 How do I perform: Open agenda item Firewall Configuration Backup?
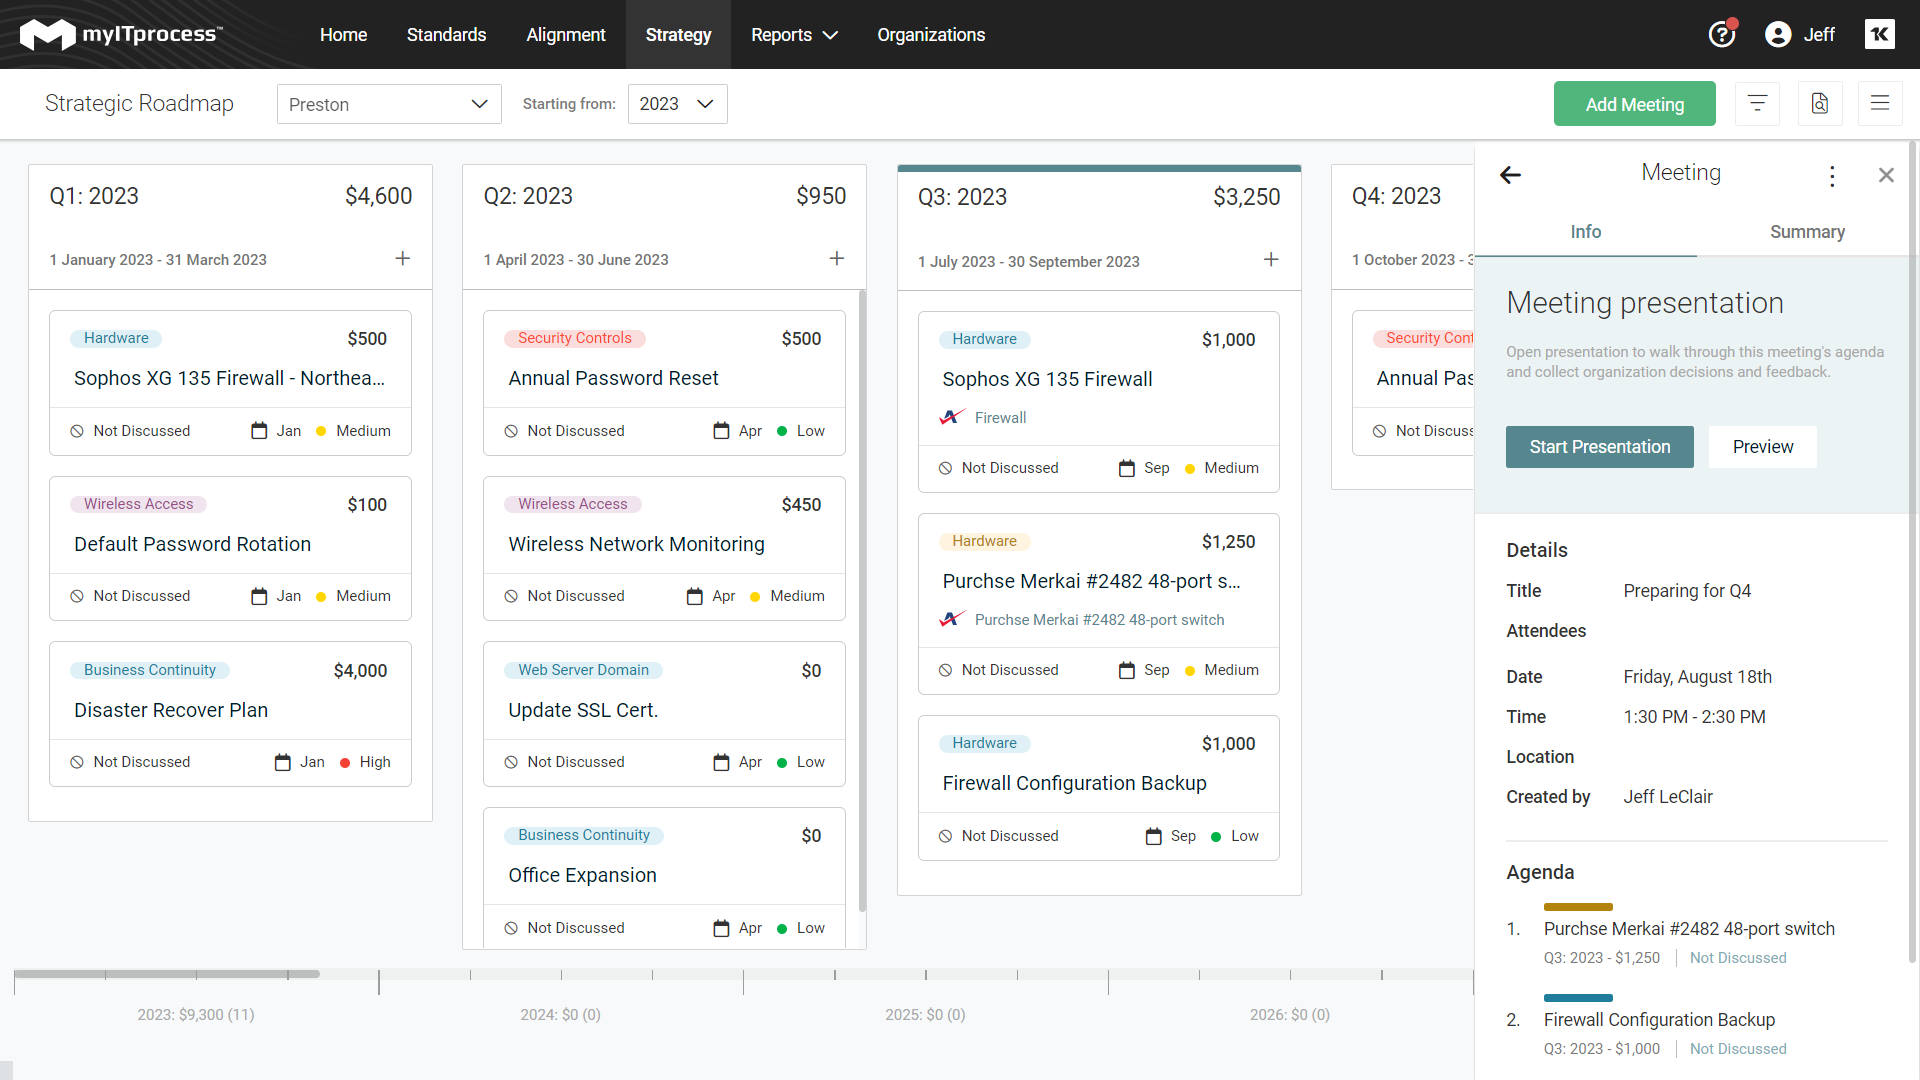(1659, 1020)
